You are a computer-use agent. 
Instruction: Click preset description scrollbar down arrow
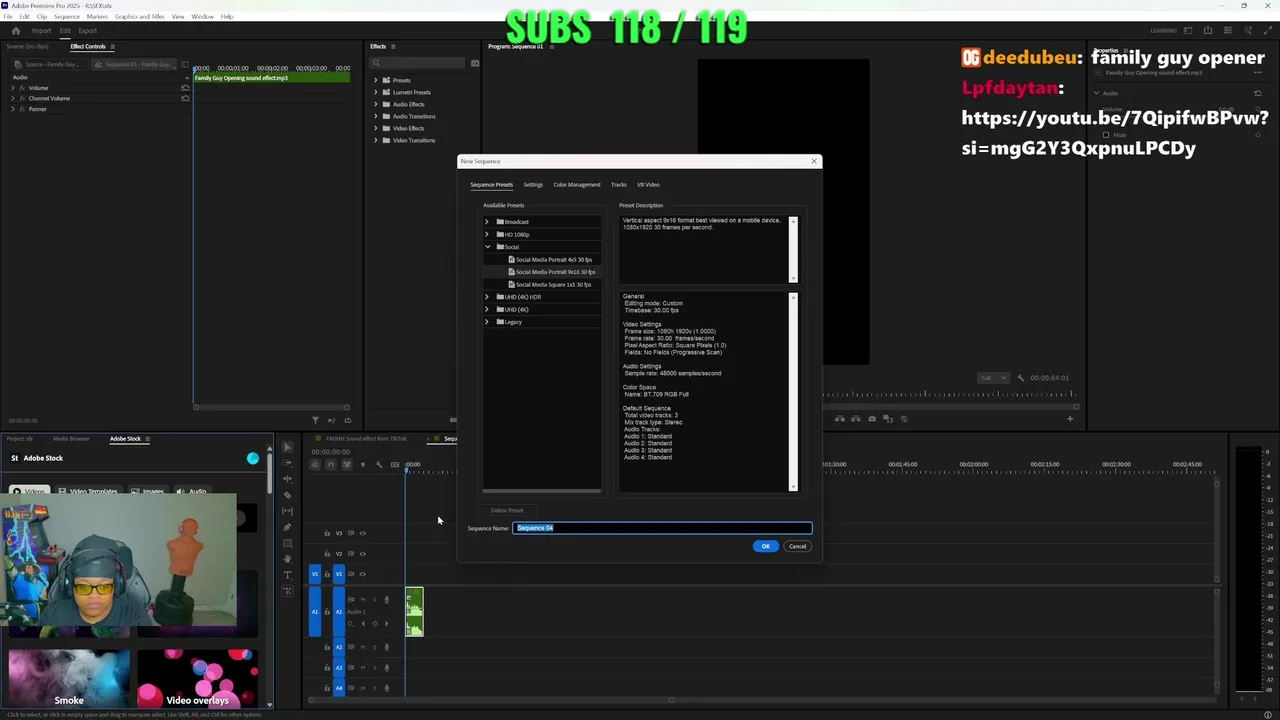[793, 279]
